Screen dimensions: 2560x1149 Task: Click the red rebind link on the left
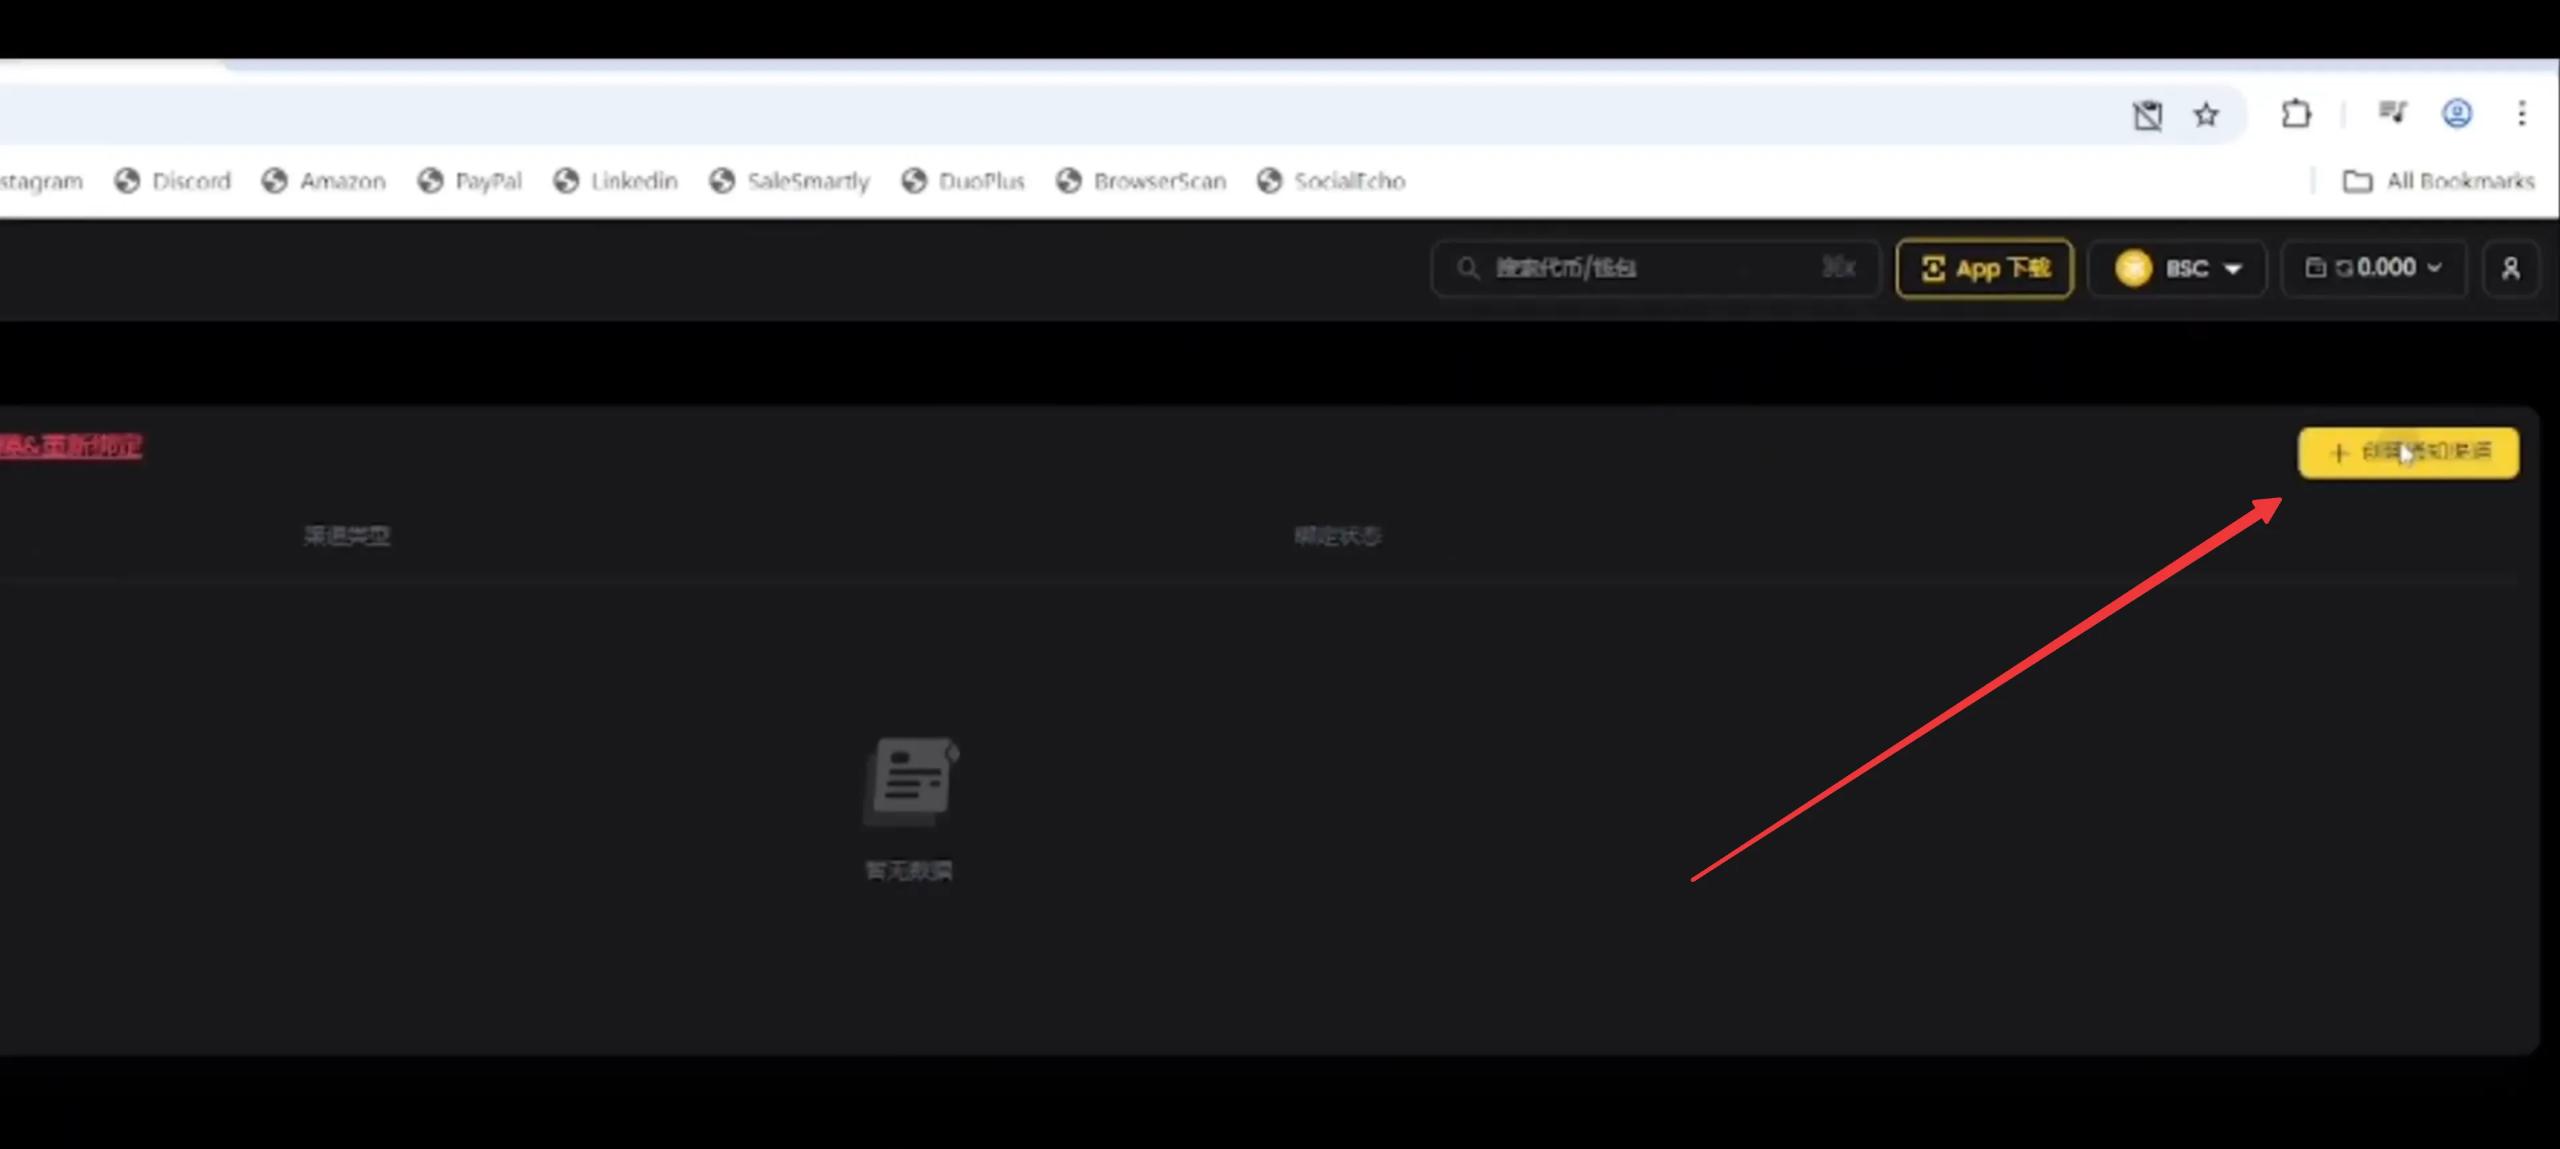[x=70, y=447]
